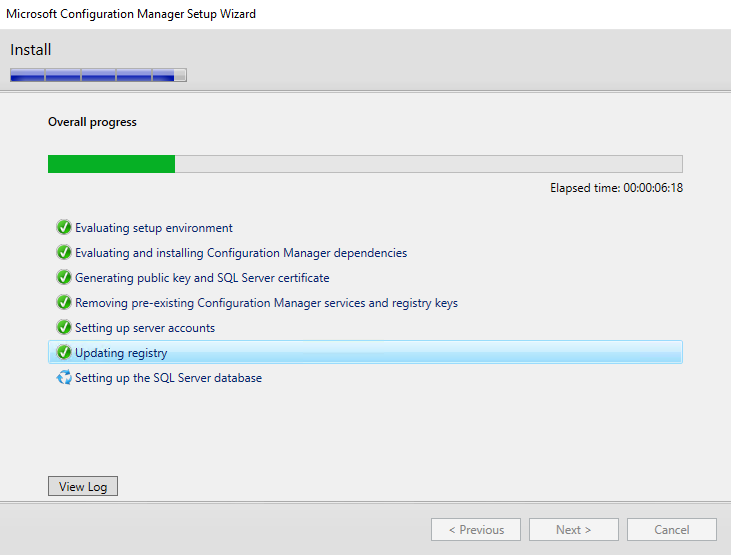This screenshot has width=731, height=555.
Task: Click green checkmark for Updating registry
Action: pos(64,353)
